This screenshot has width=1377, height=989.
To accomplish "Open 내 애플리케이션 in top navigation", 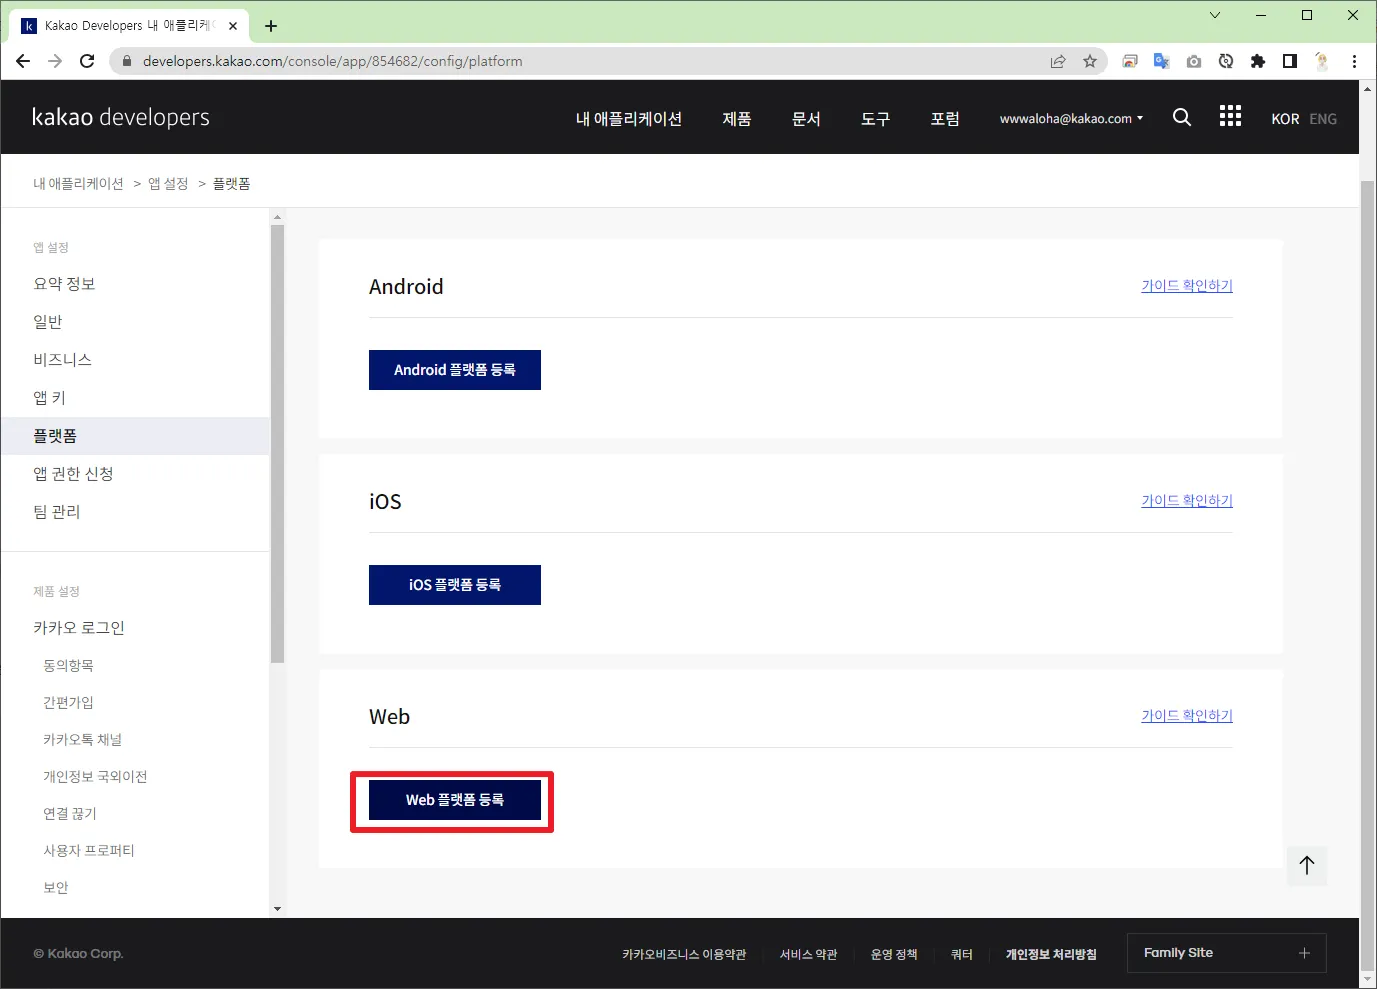I will pos(629,118).
